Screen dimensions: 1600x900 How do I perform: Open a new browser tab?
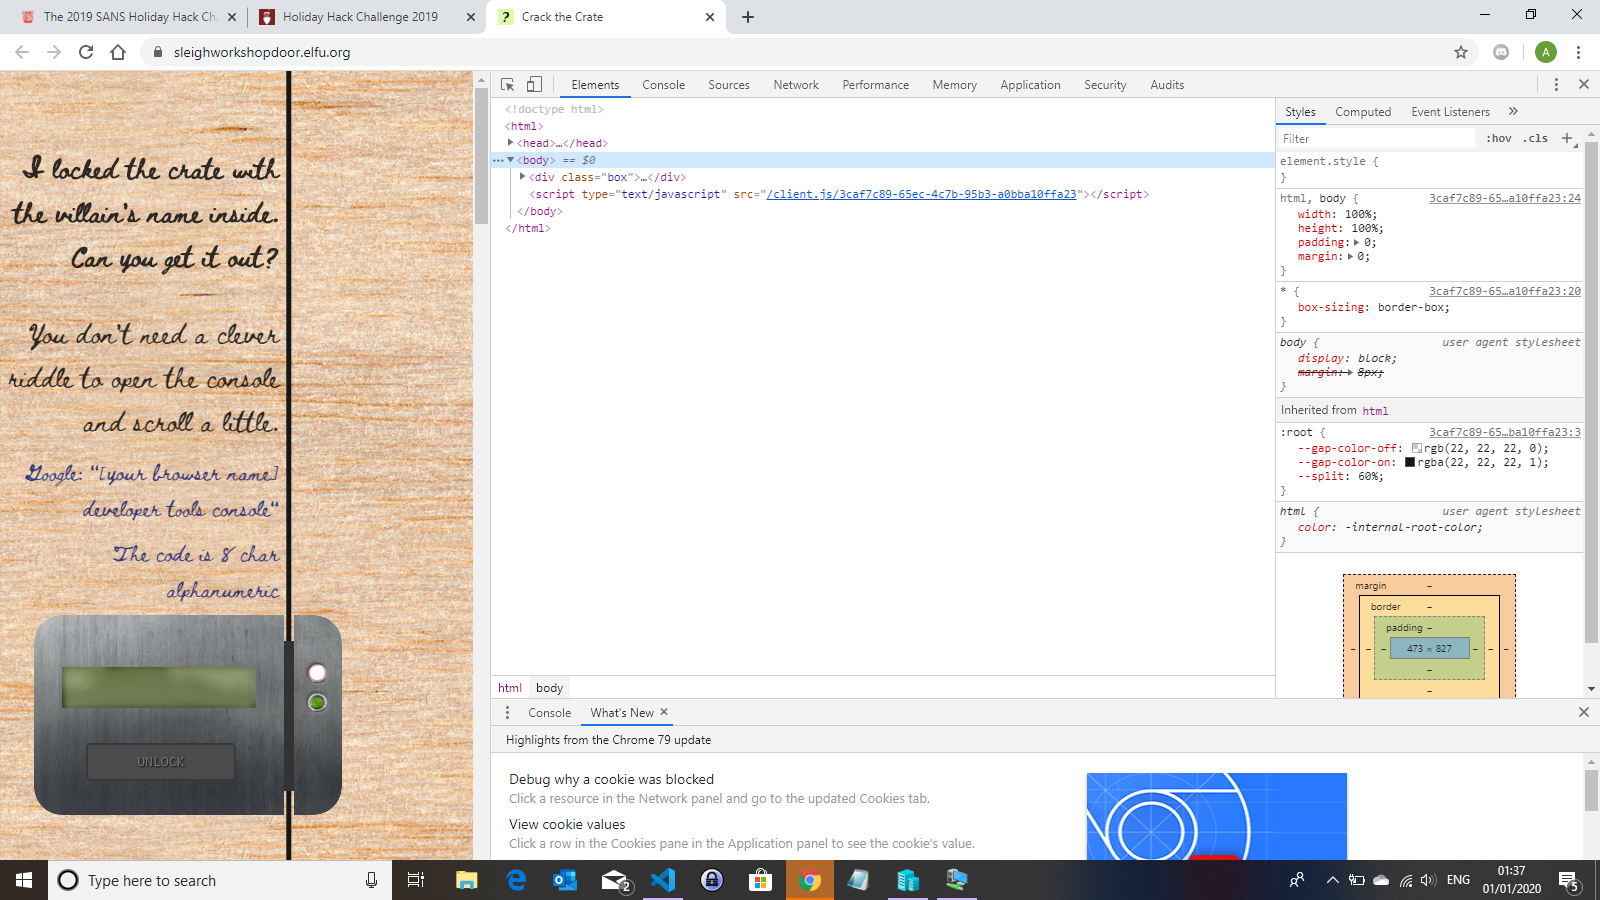[x=748, y=17]
